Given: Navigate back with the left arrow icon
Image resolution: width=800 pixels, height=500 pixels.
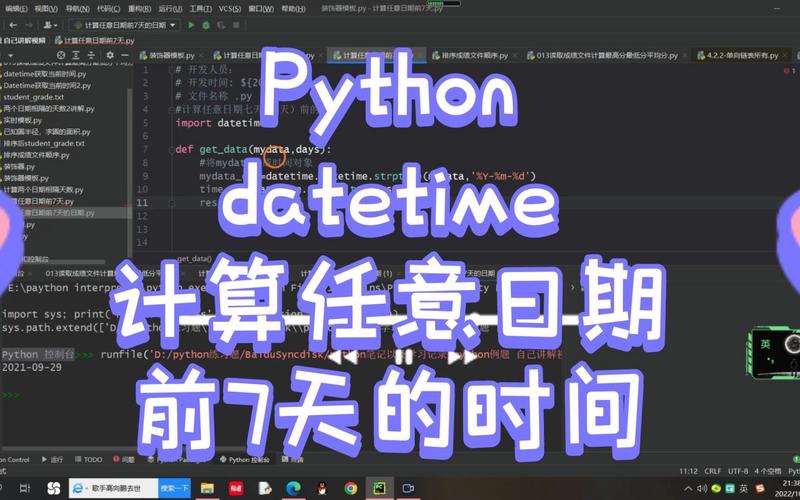Looking at the screenshot, I should [x=13, y=25].
